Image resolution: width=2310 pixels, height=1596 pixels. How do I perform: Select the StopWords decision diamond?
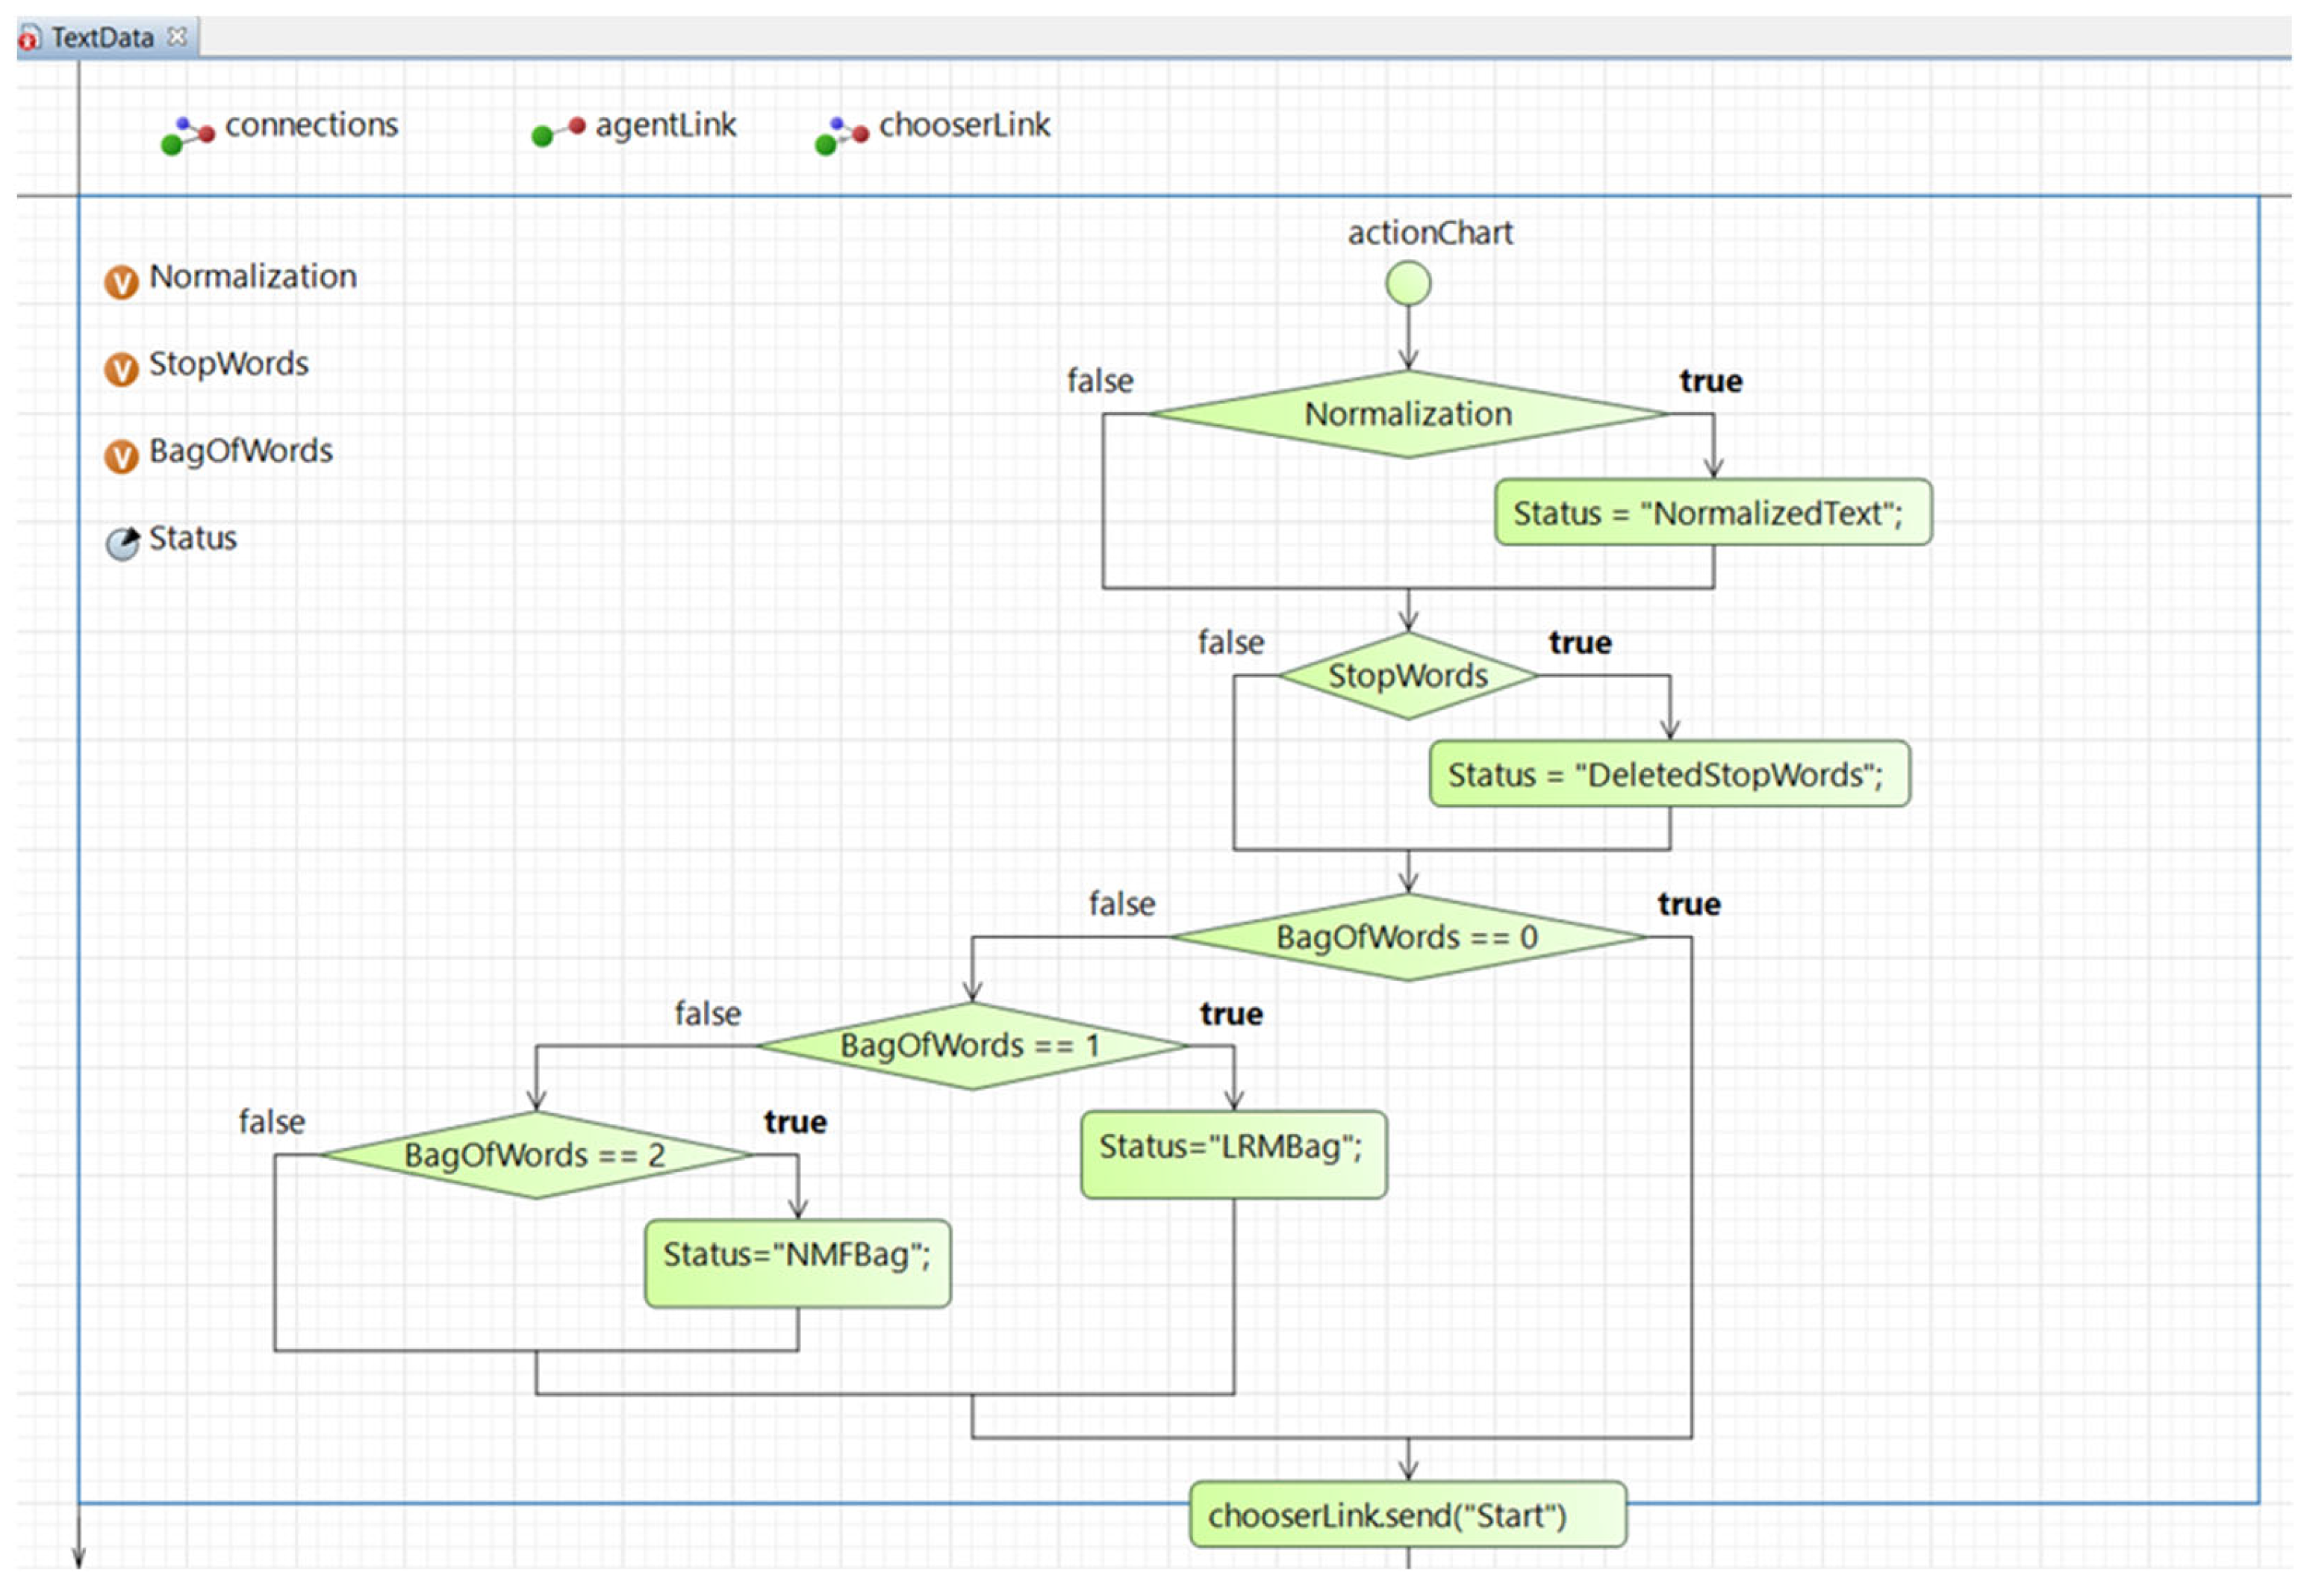coord(1408,676)
